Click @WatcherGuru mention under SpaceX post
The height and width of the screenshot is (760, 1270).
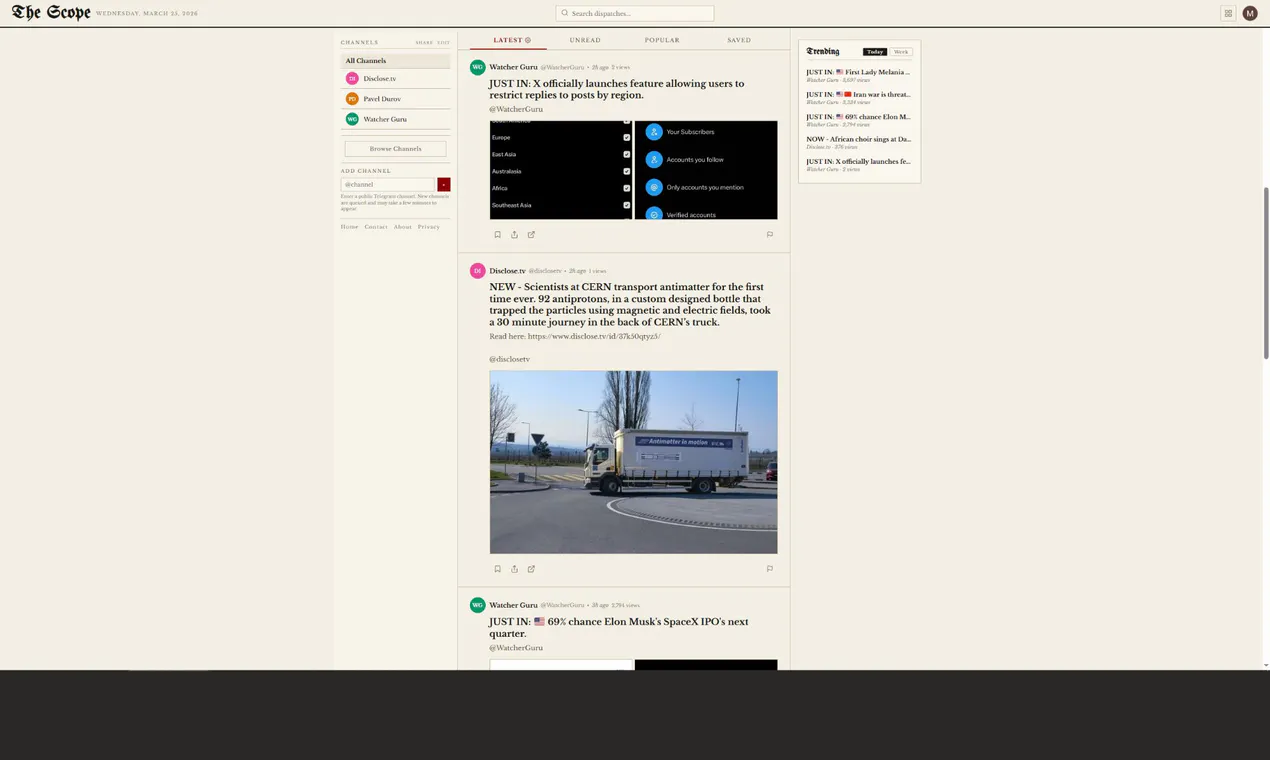tap(516, 648)
